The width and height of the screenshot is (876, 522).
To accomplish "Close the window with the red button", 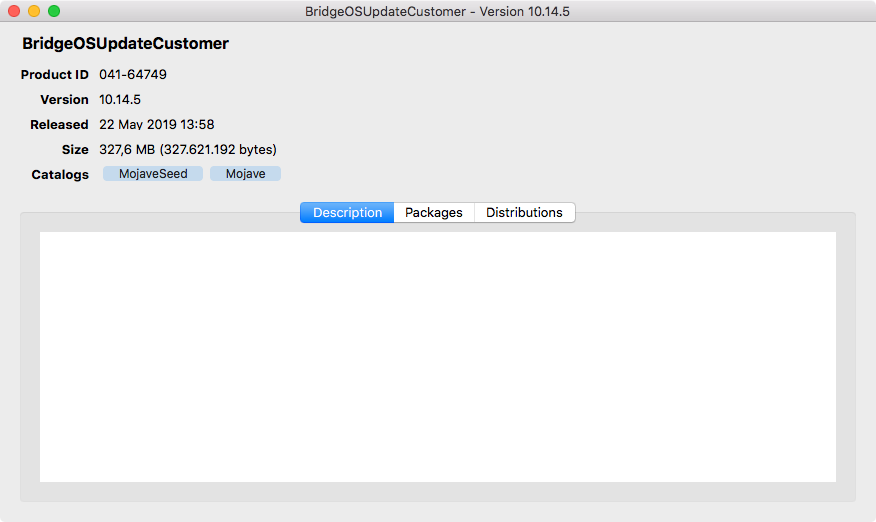I will [x=14, y=11].
